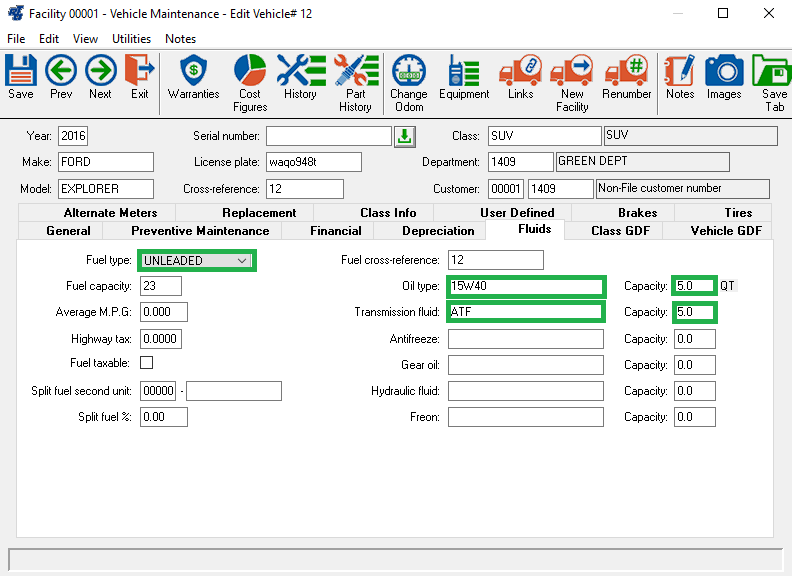
Task: Click the License plate field
Action: (x=314, y=162)
